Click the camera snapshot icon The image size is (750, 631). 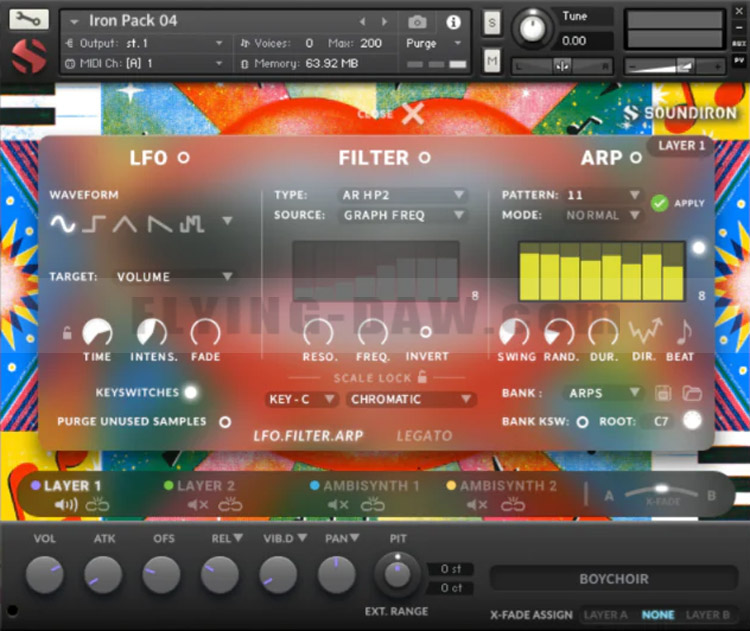point(416,21)
